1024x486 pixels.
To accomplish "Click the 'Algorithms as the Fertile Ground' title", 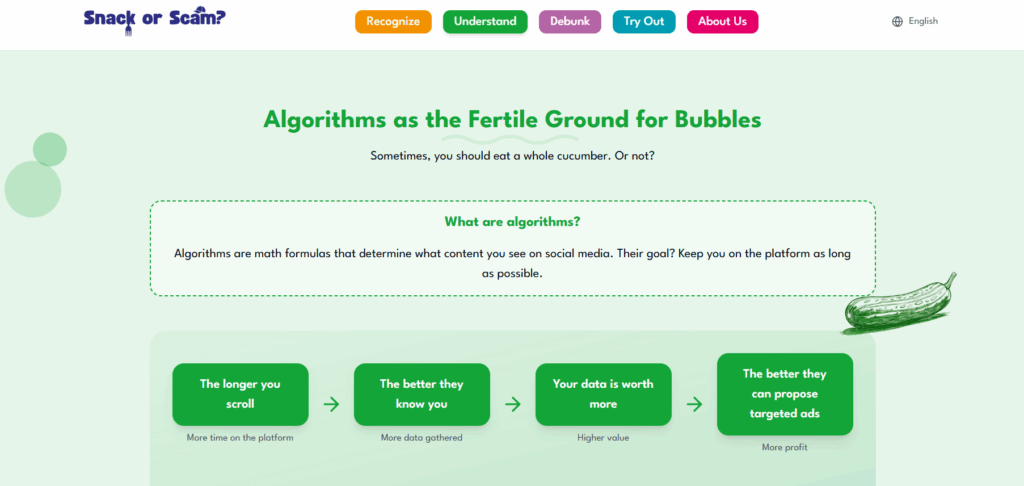I will pyautogui.click(x=512, y=120).
